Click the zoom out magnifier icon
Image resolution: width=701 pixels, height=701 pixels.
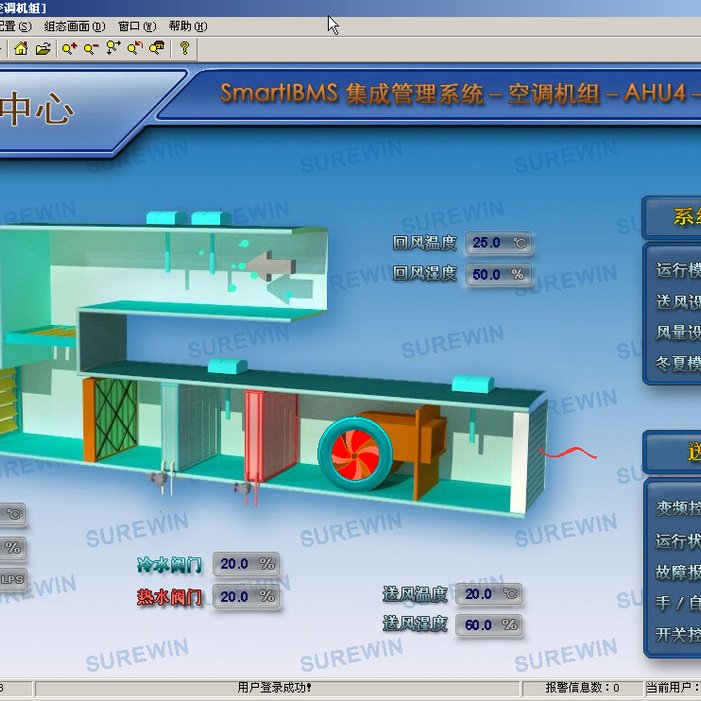91,48
